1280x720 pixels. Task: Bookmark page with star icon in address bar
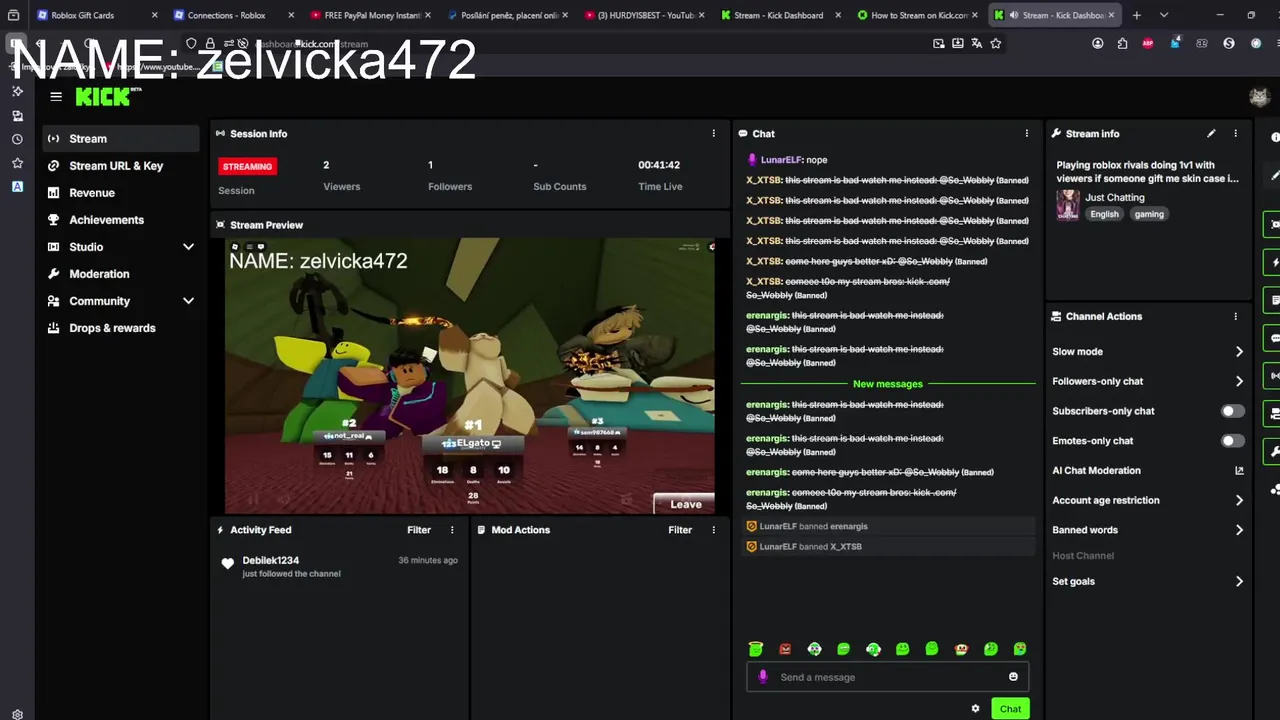pyautogui.click(x=996, y=43)
